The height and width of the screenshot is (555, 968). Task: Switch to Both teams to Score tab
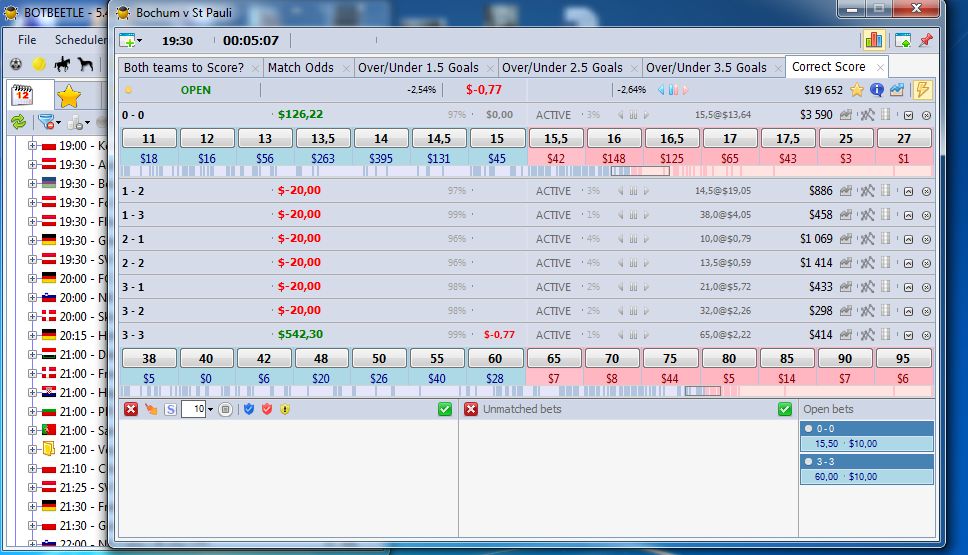coord(184,67)
